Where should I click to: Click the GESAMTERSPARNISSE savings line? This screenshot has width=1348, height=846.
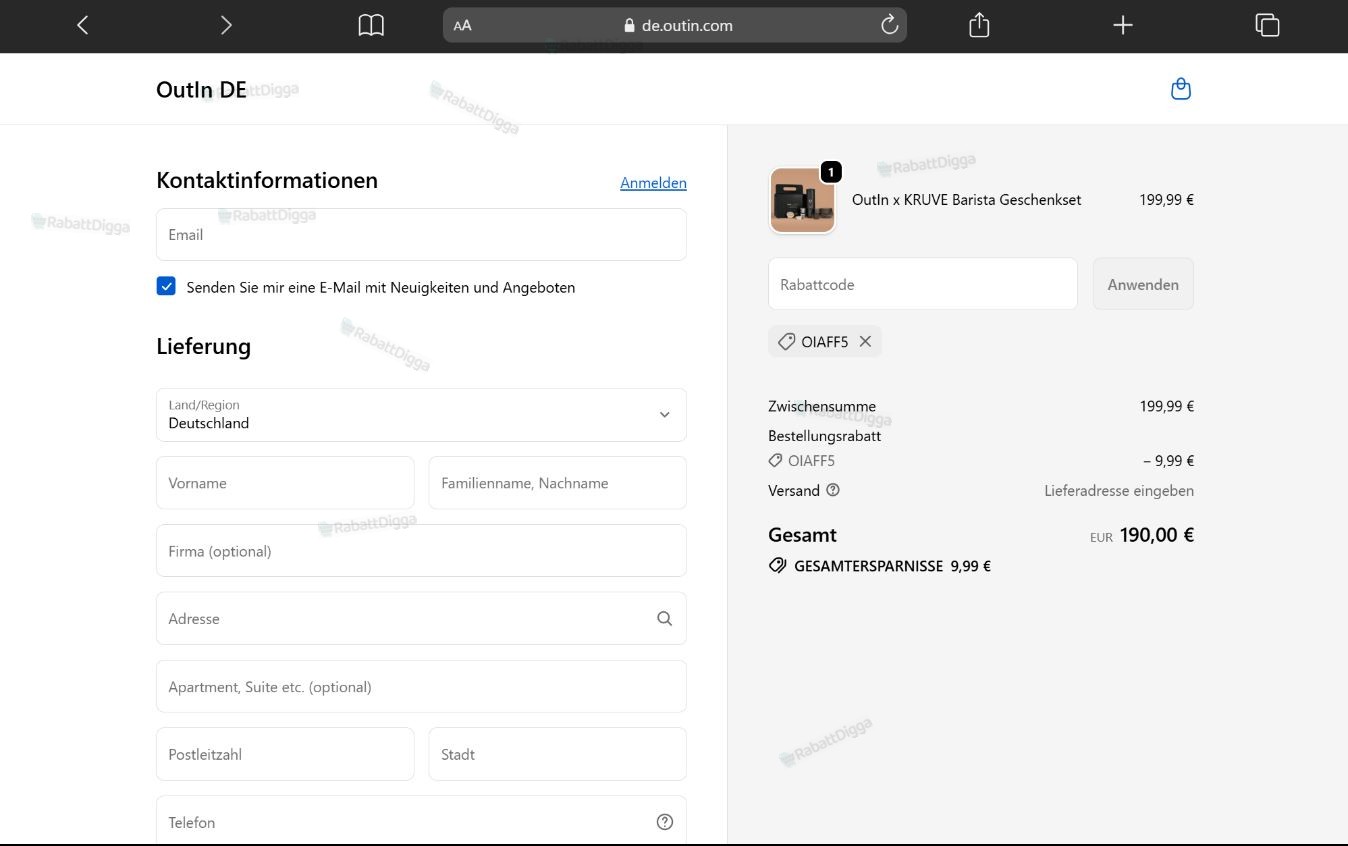click(880, 566)
